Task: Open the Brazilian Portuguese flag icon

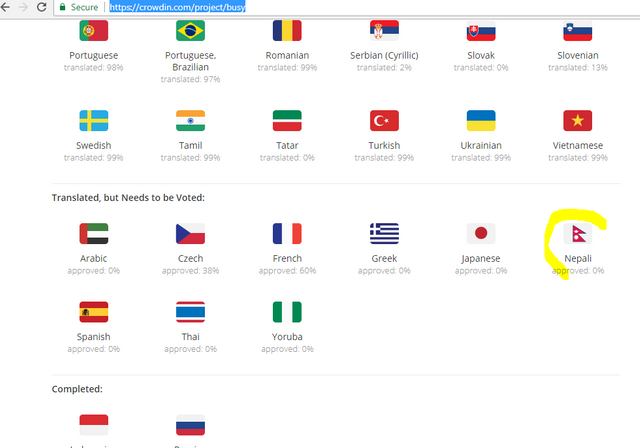Action: coord(190,30)
